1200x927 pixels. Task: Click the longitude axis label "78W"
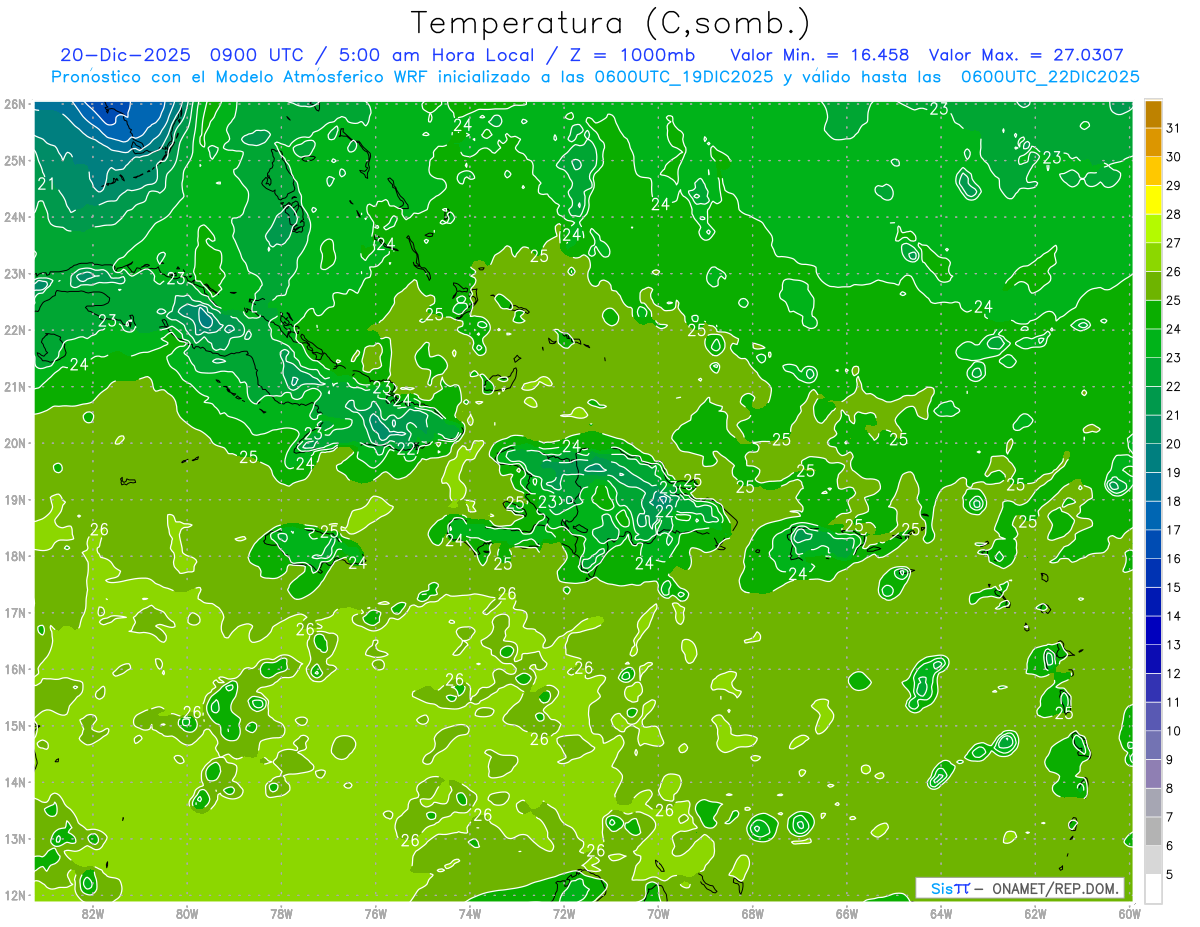[281, 913]
